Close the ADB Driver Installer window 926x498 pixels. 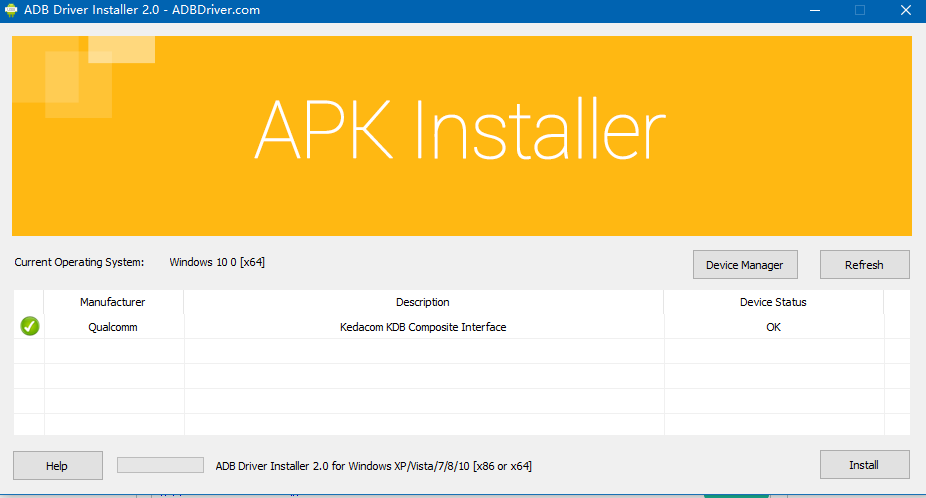(904, 10)
